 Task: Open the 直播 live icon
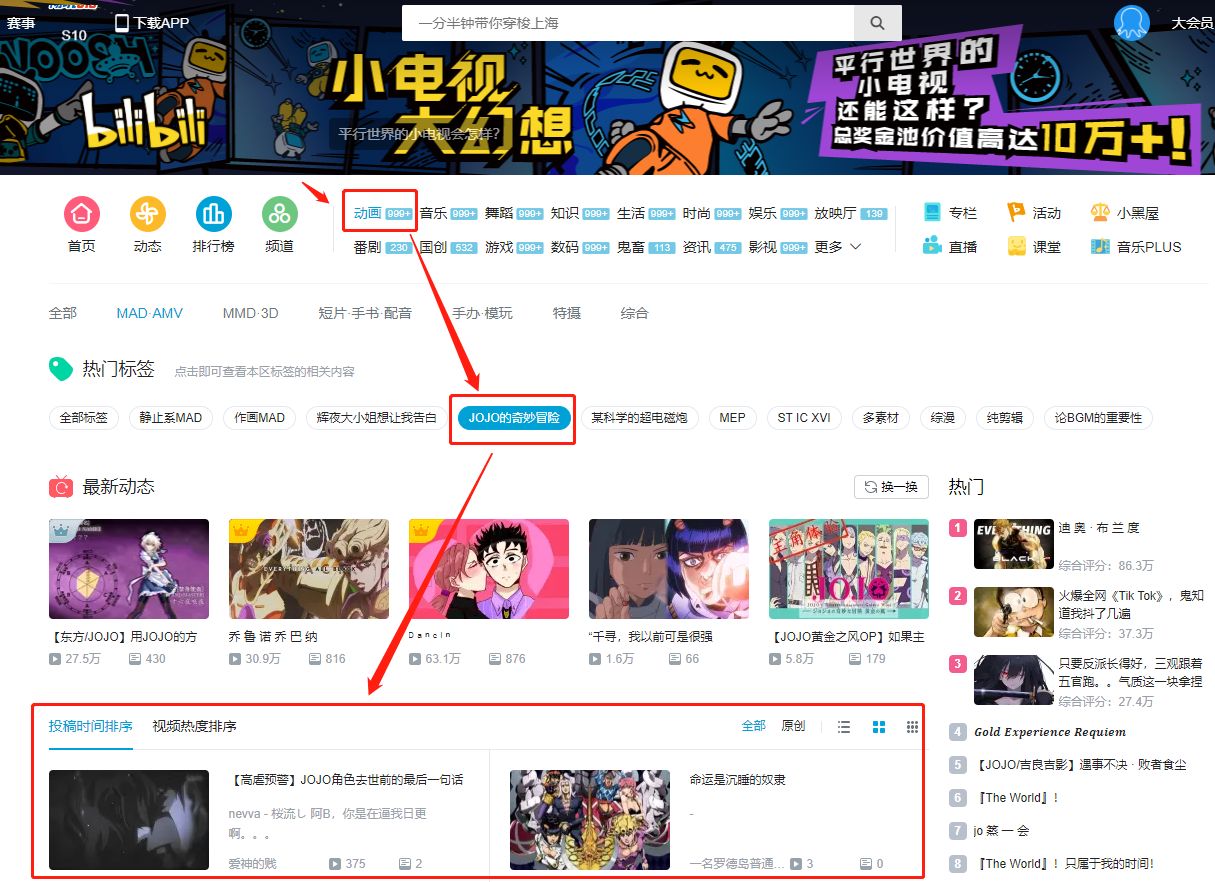(932, 246)
